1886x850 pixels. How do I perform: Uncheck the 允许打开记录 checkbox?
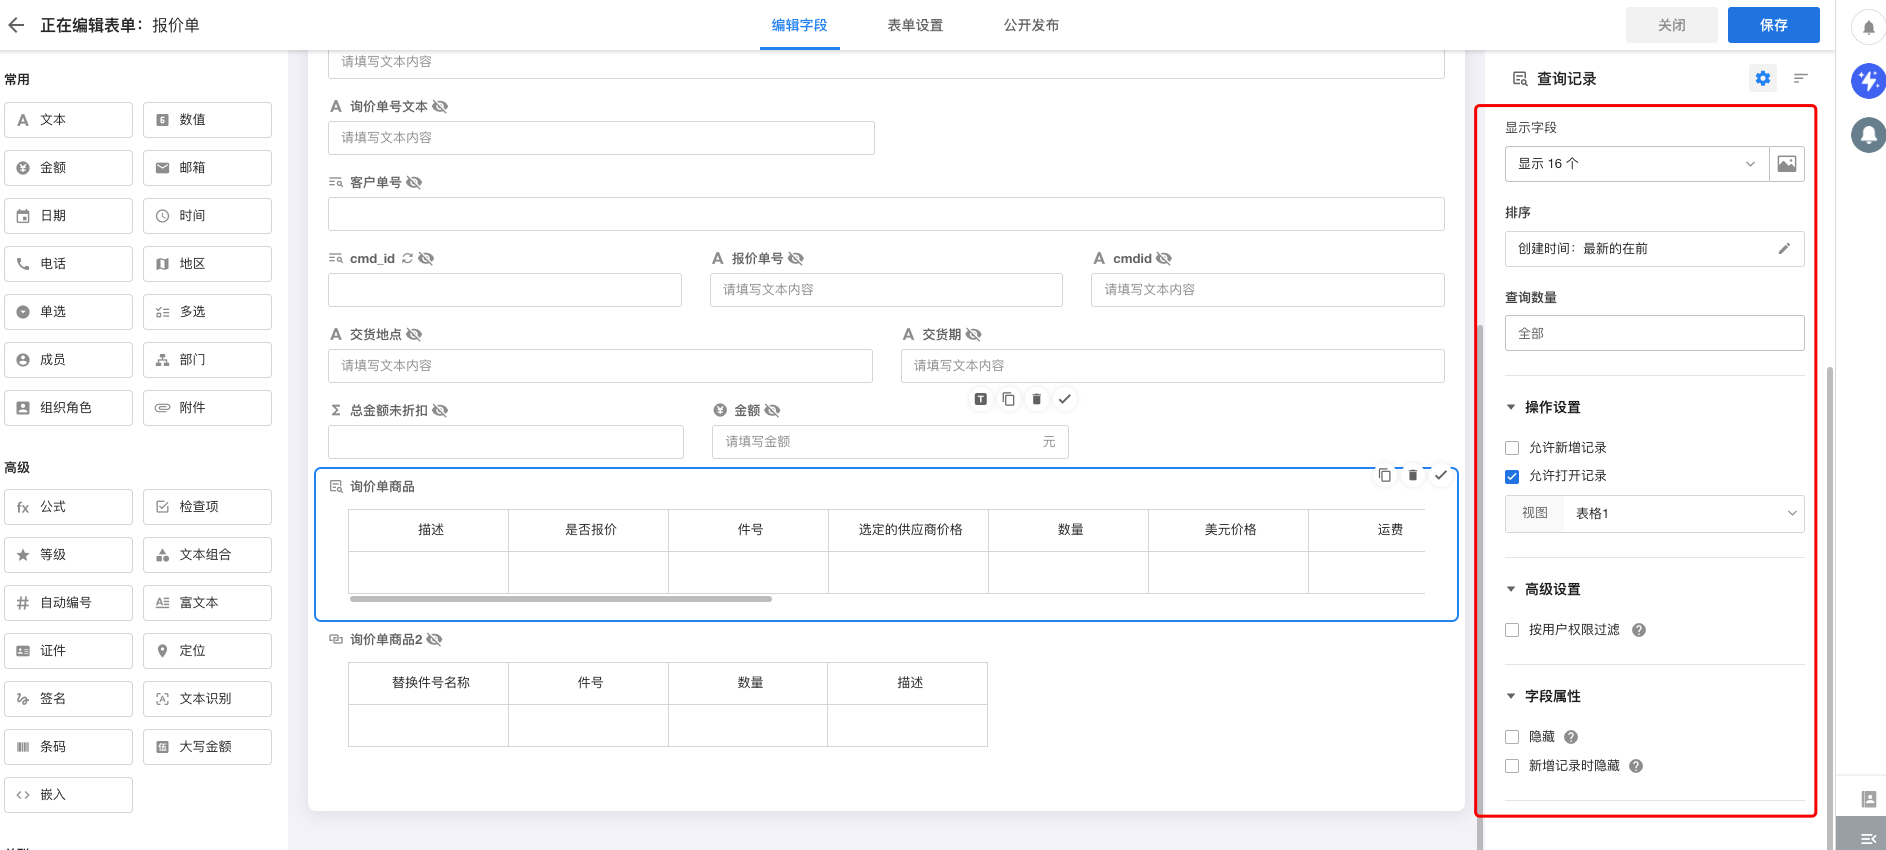tap(1512, 477)
